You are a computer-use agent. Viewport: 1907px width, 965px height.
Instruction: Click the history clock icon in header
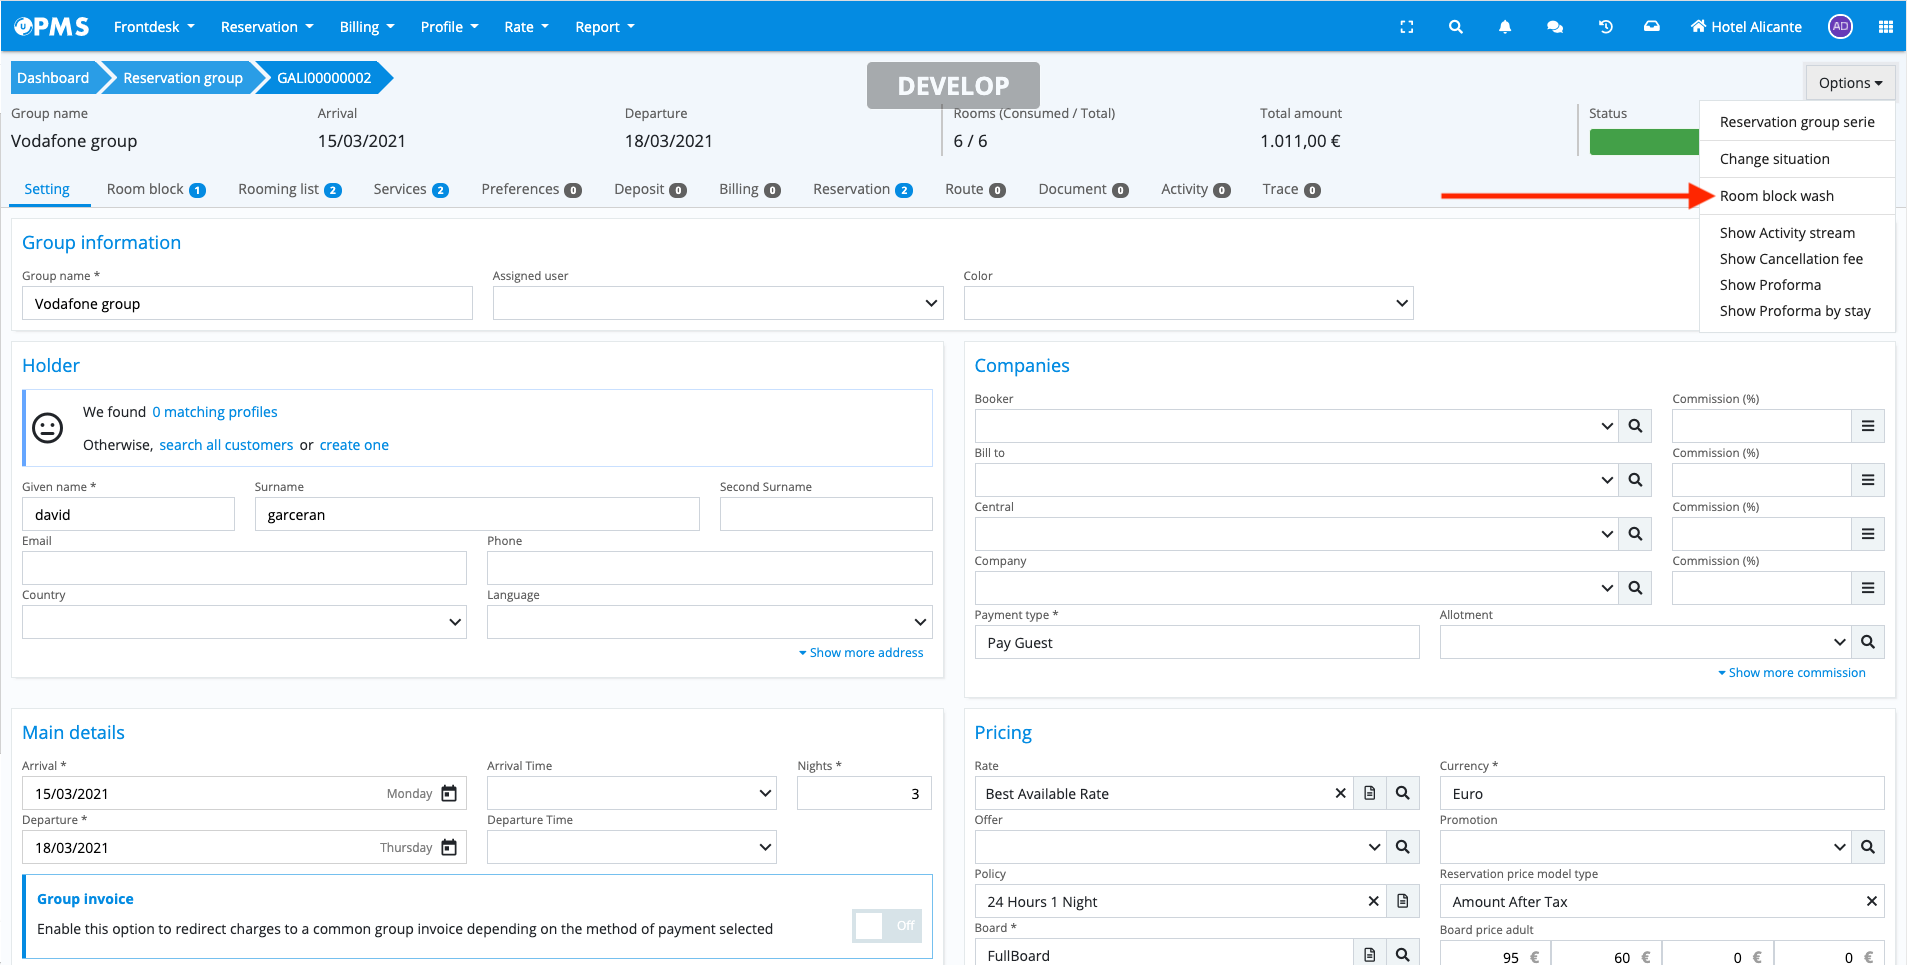[x=1605, y=27]
